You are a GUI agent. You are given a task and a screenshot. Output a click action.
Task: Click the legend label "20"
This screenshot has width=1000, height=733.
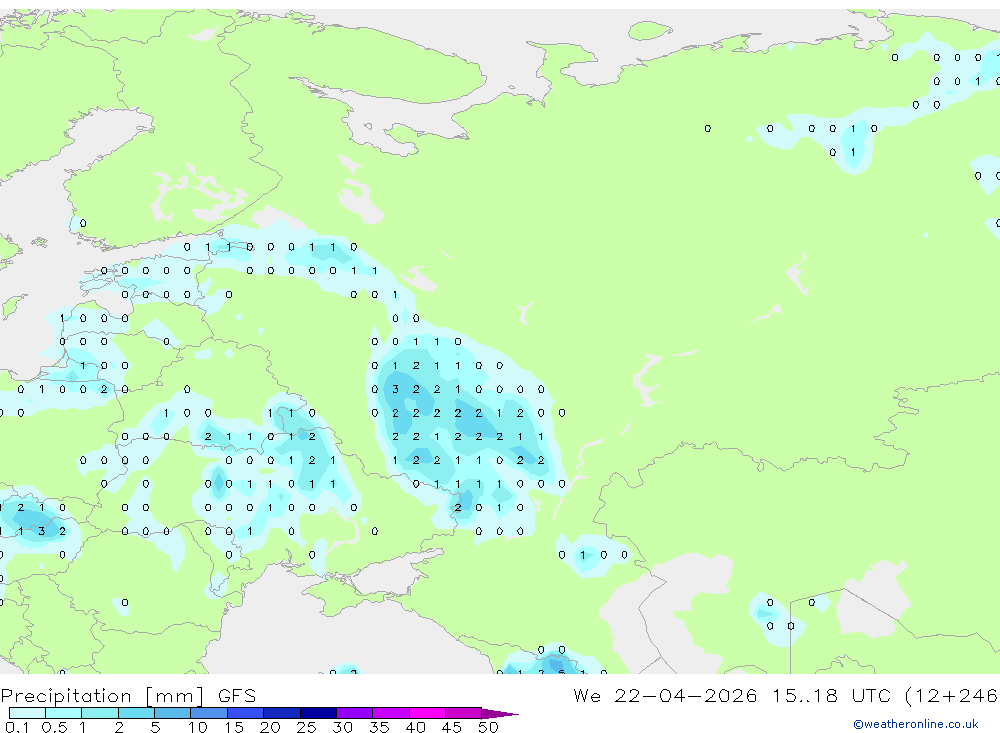270,727
